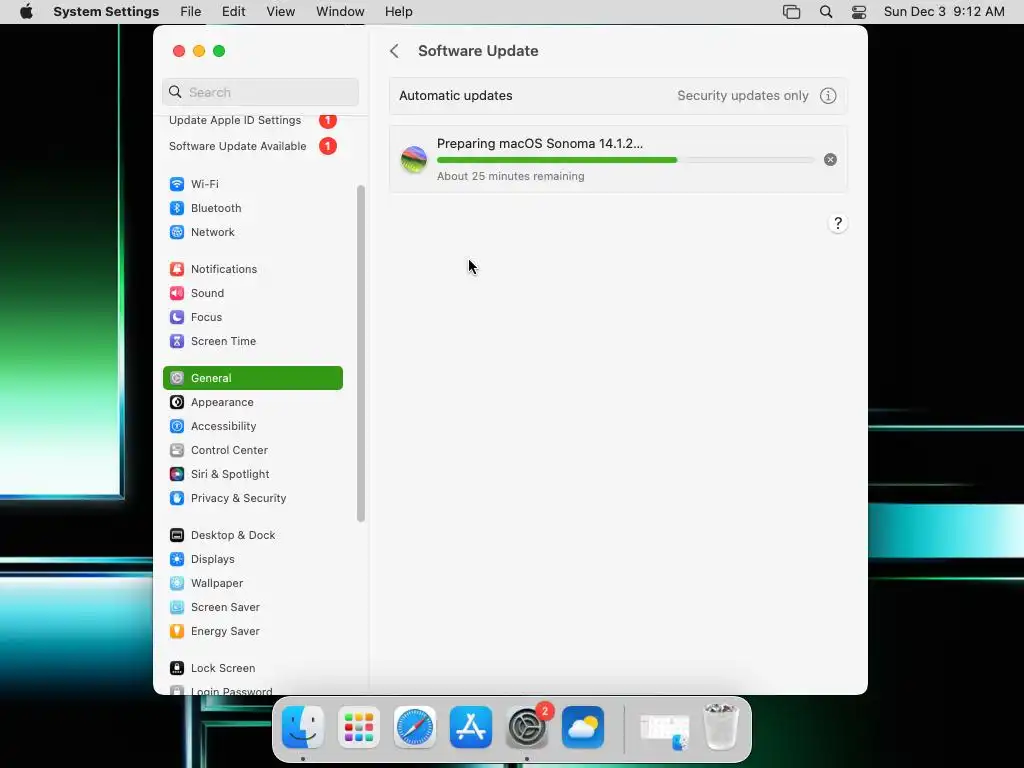1024x768 pixels.
Task: Open Weather app from the Dock
Action: [x=583, y=727]
